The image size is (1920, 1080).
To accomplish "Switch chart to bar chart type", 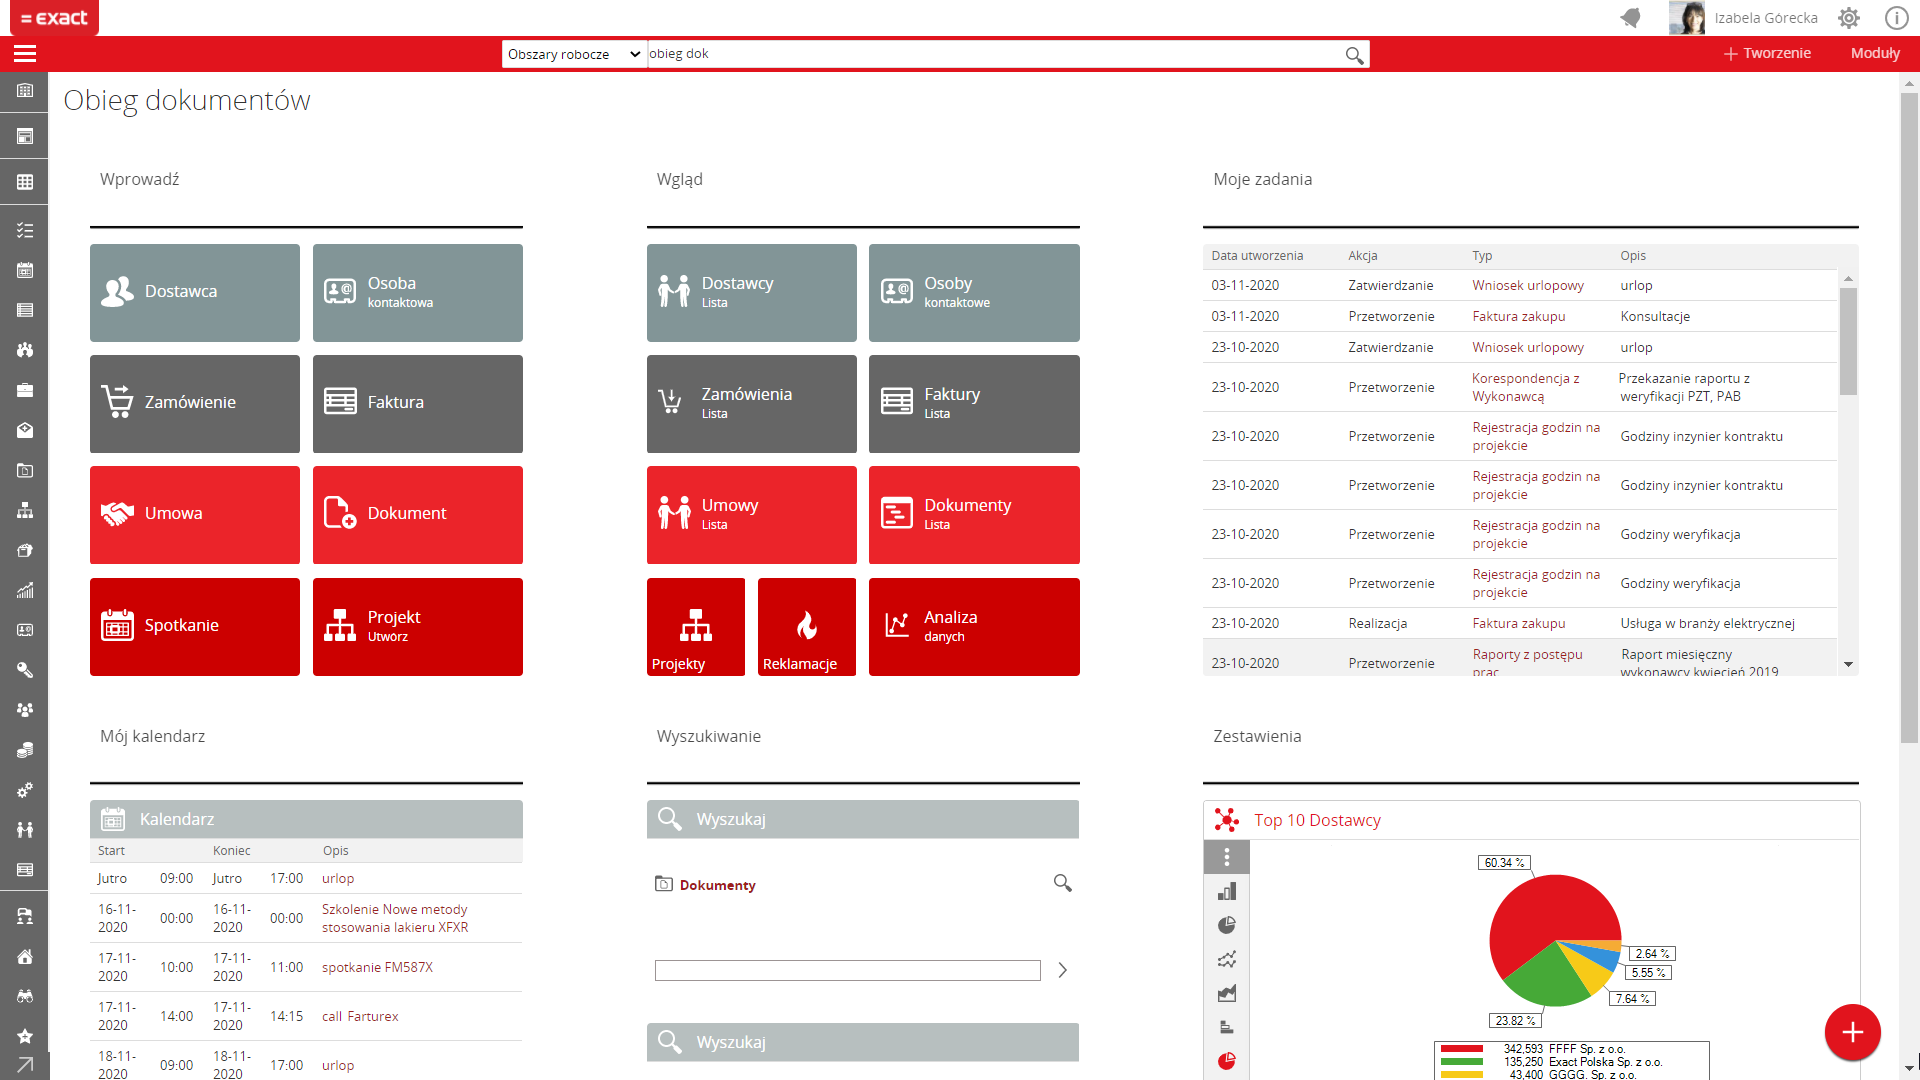I will point(1227,891).
